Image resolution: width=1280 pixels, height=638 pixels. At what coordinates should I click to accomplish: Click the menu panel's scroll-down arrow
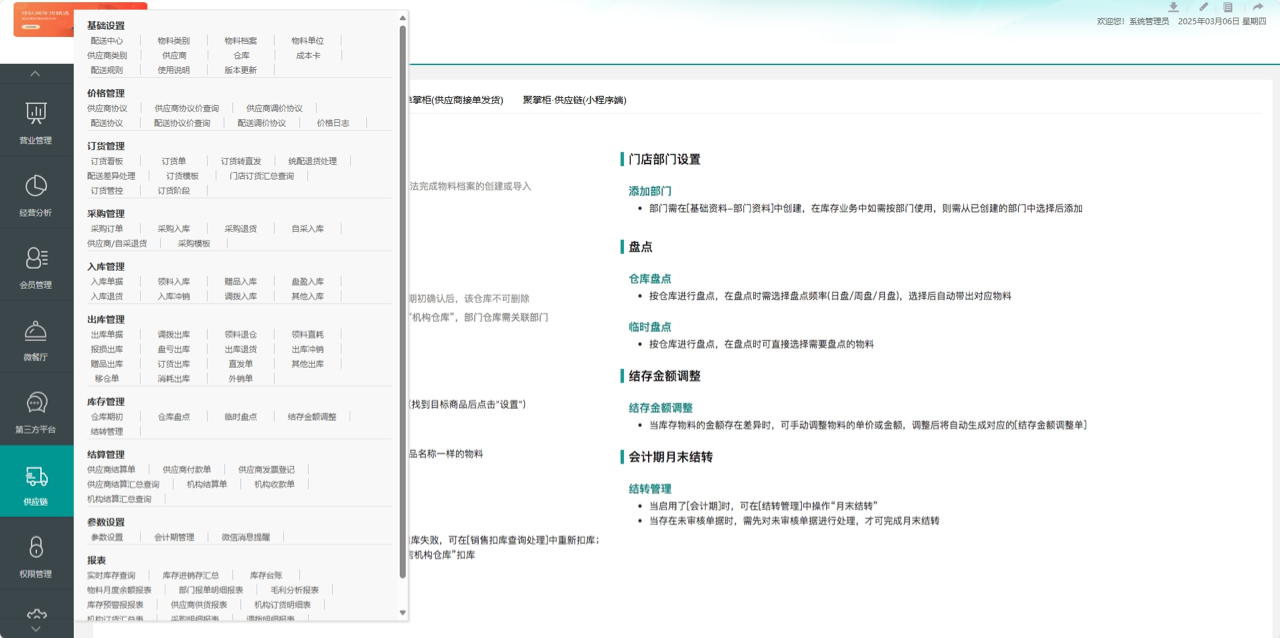(x=403, y=612)
